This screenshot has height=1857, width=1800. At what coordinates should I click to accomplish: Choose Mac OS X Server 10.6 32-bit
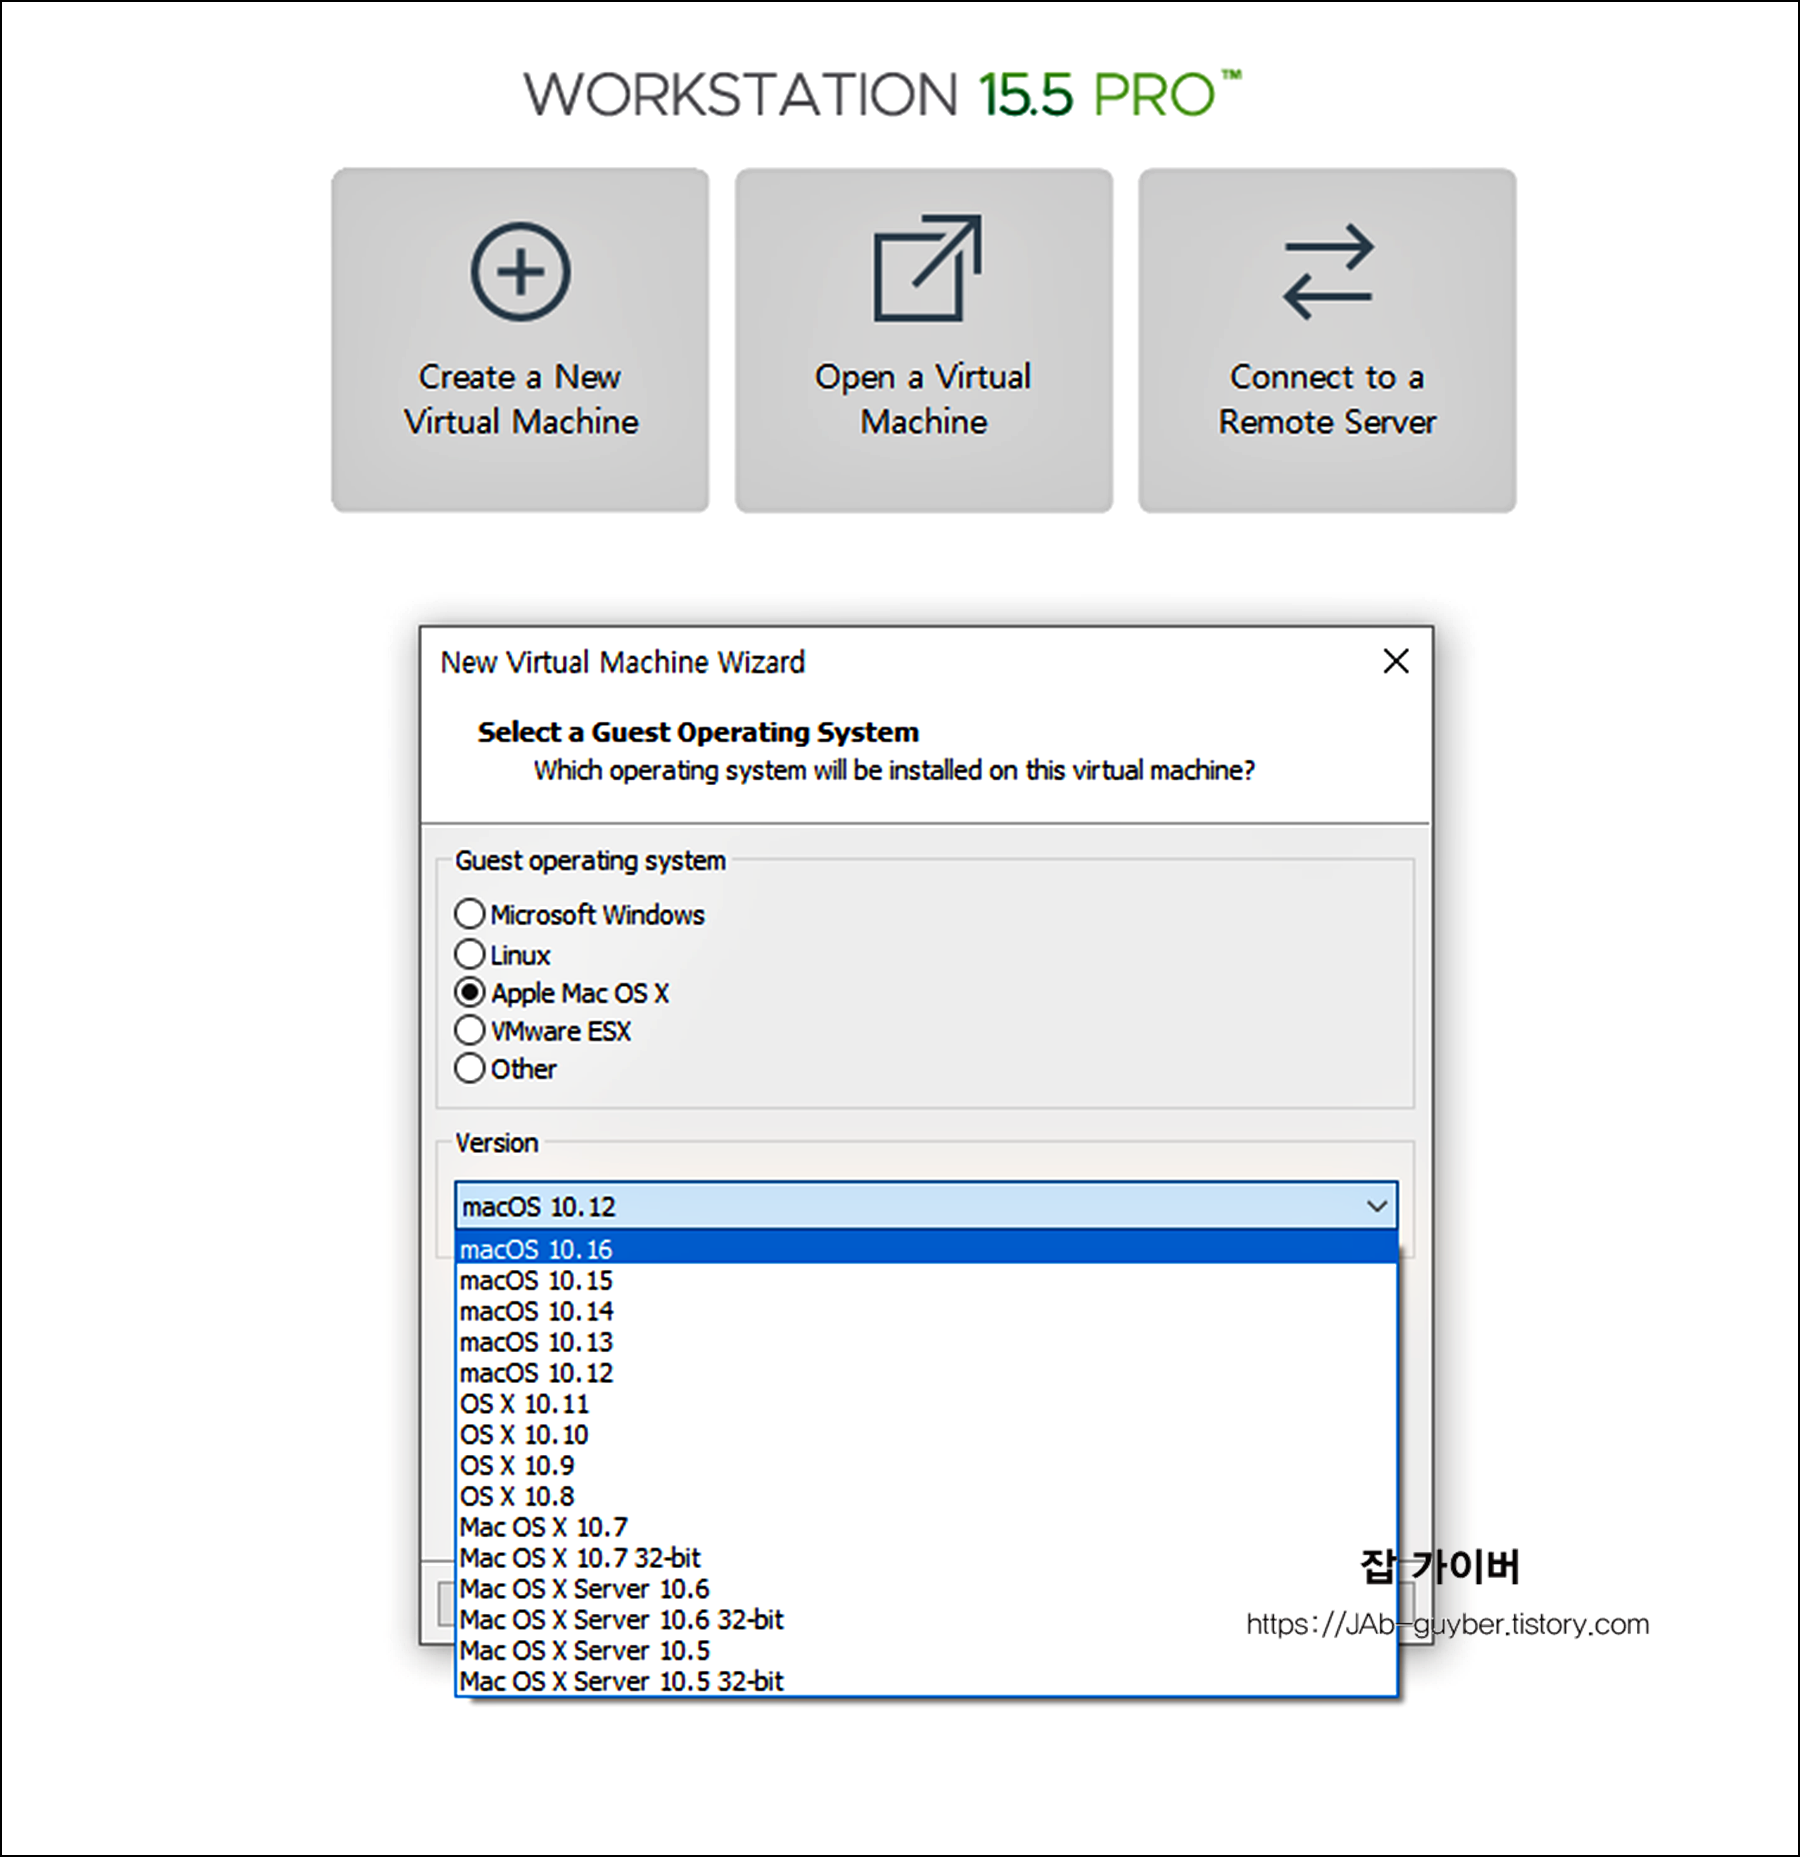[x=926, y=1620]
